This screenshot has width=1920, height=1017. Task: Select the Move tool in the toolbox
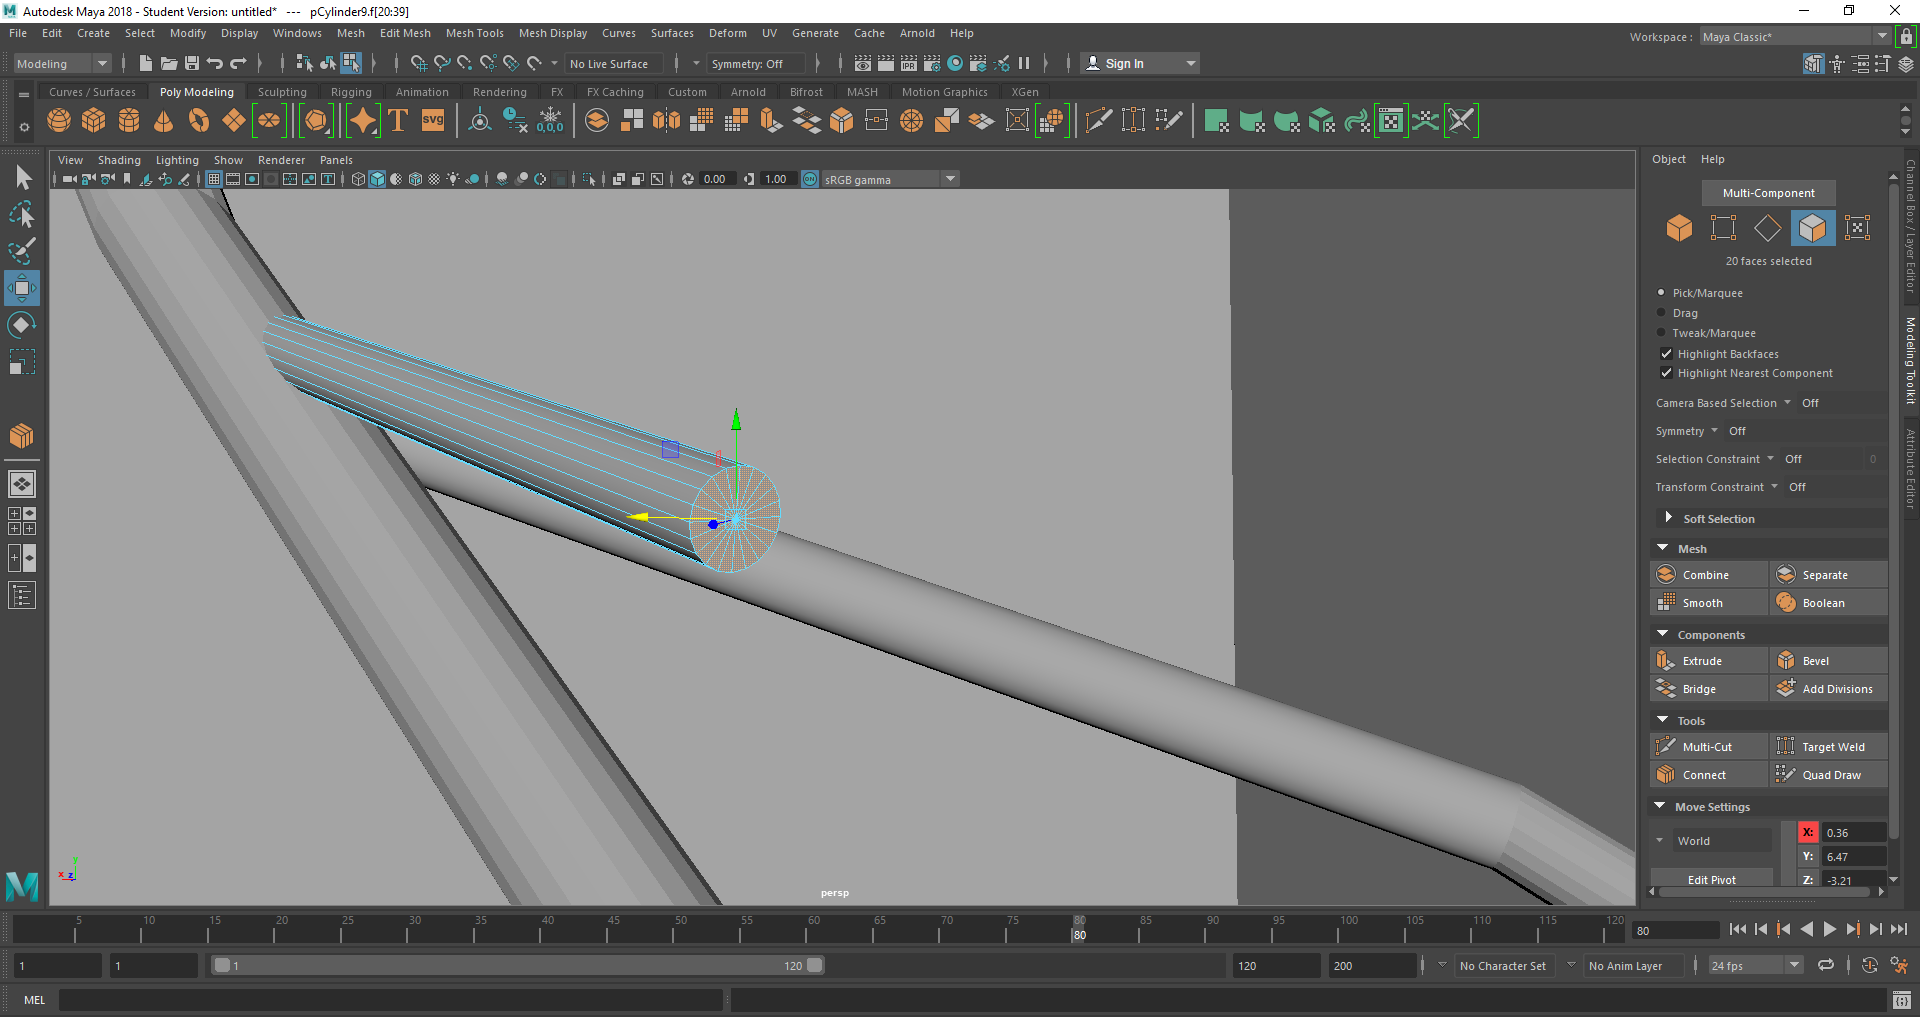click(x=21, y=288)
